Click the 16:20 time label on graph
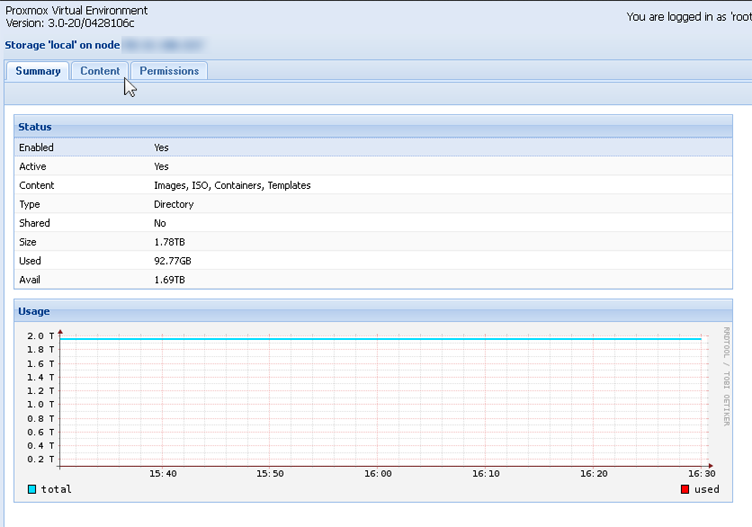The width and height of the screenshot is (752, 527). (x=594, y=474)
